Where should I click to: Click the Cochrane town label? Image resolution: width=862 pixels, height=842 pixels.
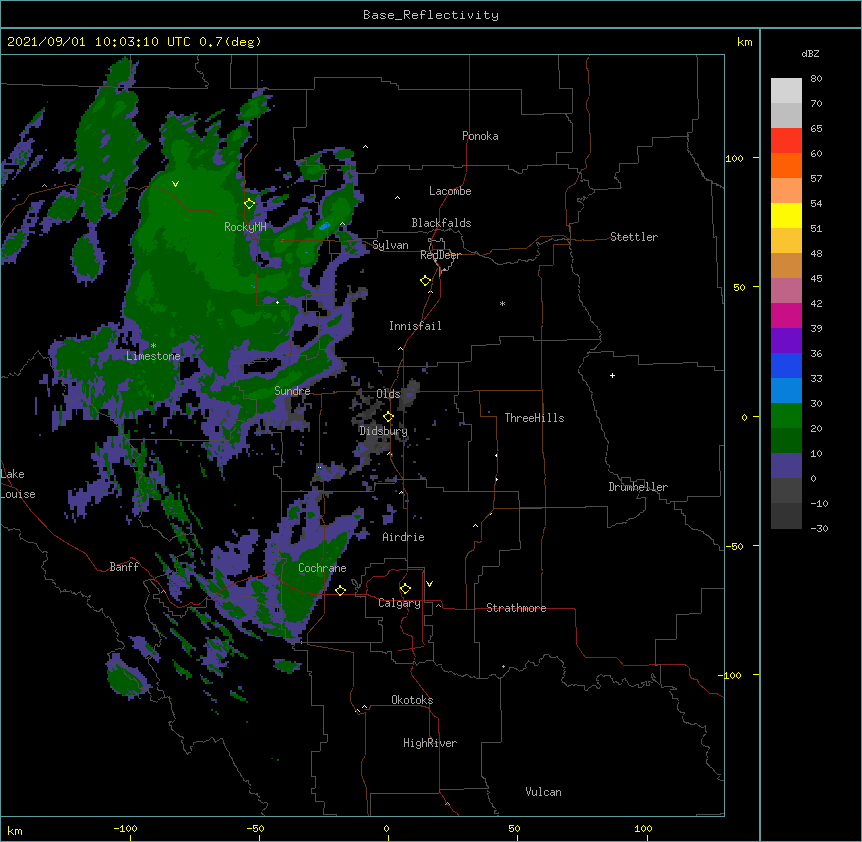(322, 568)
